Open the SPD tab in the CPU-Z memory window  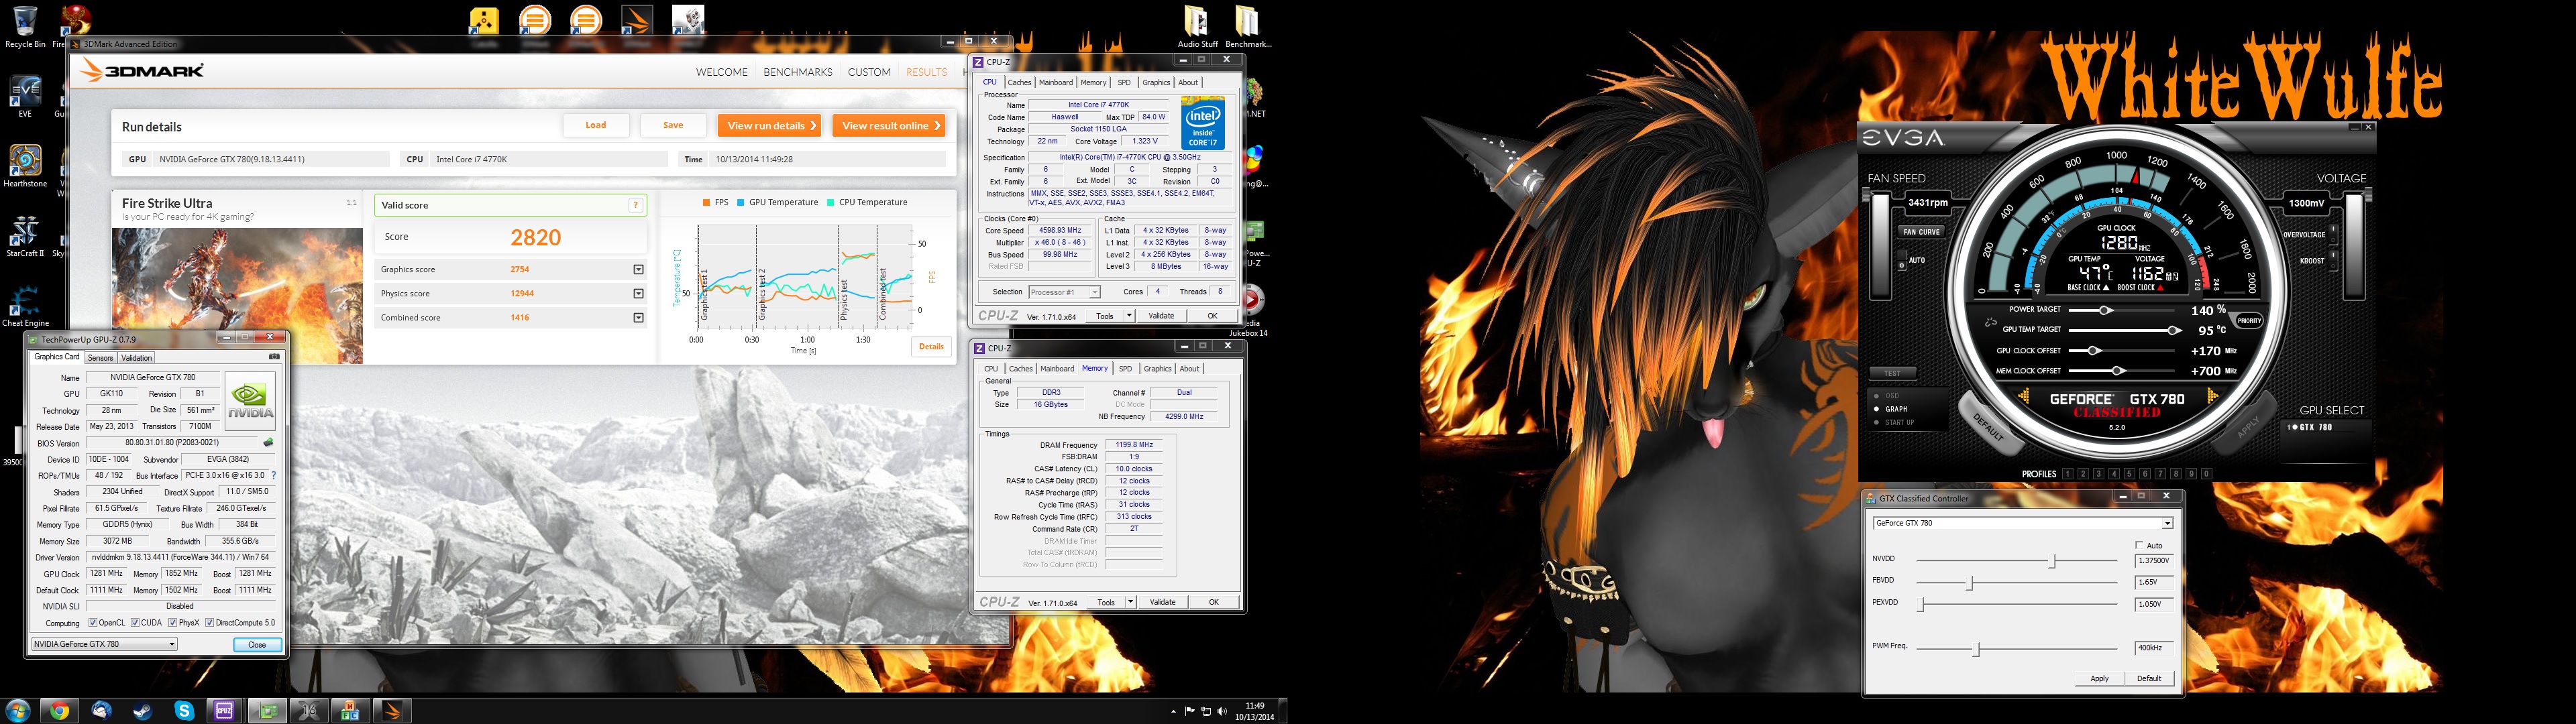[x=1125, y=369]
